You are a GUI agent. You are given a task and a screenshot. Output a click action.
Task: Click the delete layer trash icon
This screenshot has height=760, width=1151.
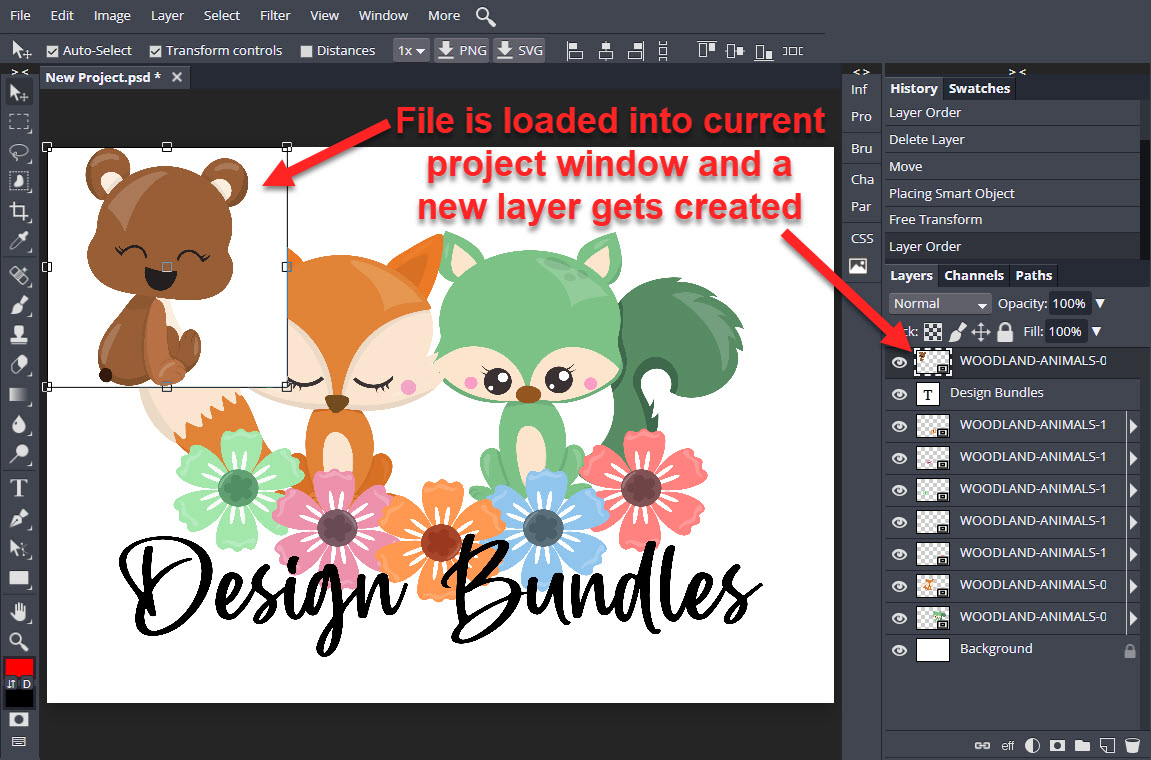point(1133,745)
